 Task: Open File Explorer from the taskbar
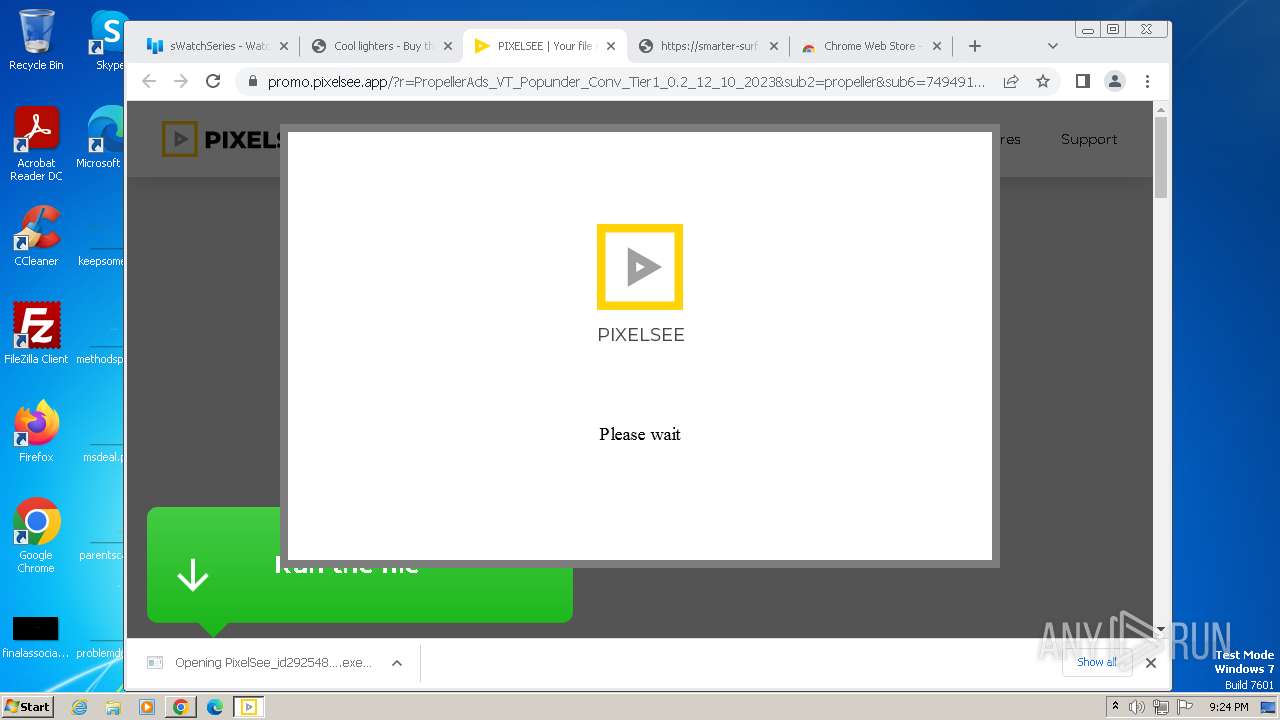coord(113,707)
